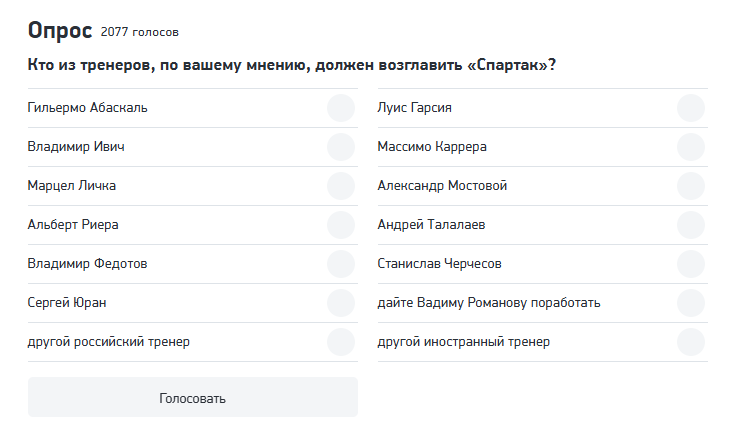This screenshot has height=430, width=731.
Task: Select radio button for Гильермо Абаскаль
Action: coord(341,108)
